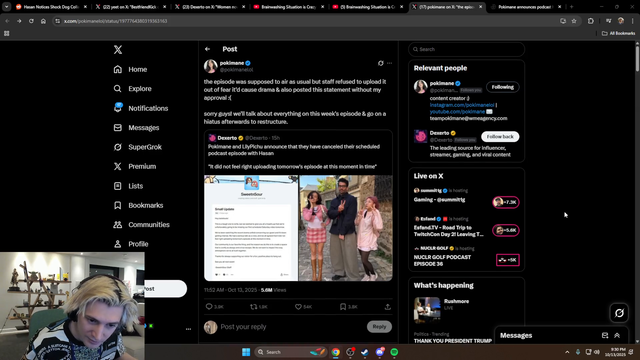Click the Grok icon on pokimane's post
Viewport: 640px width, 360px height.
380,63
